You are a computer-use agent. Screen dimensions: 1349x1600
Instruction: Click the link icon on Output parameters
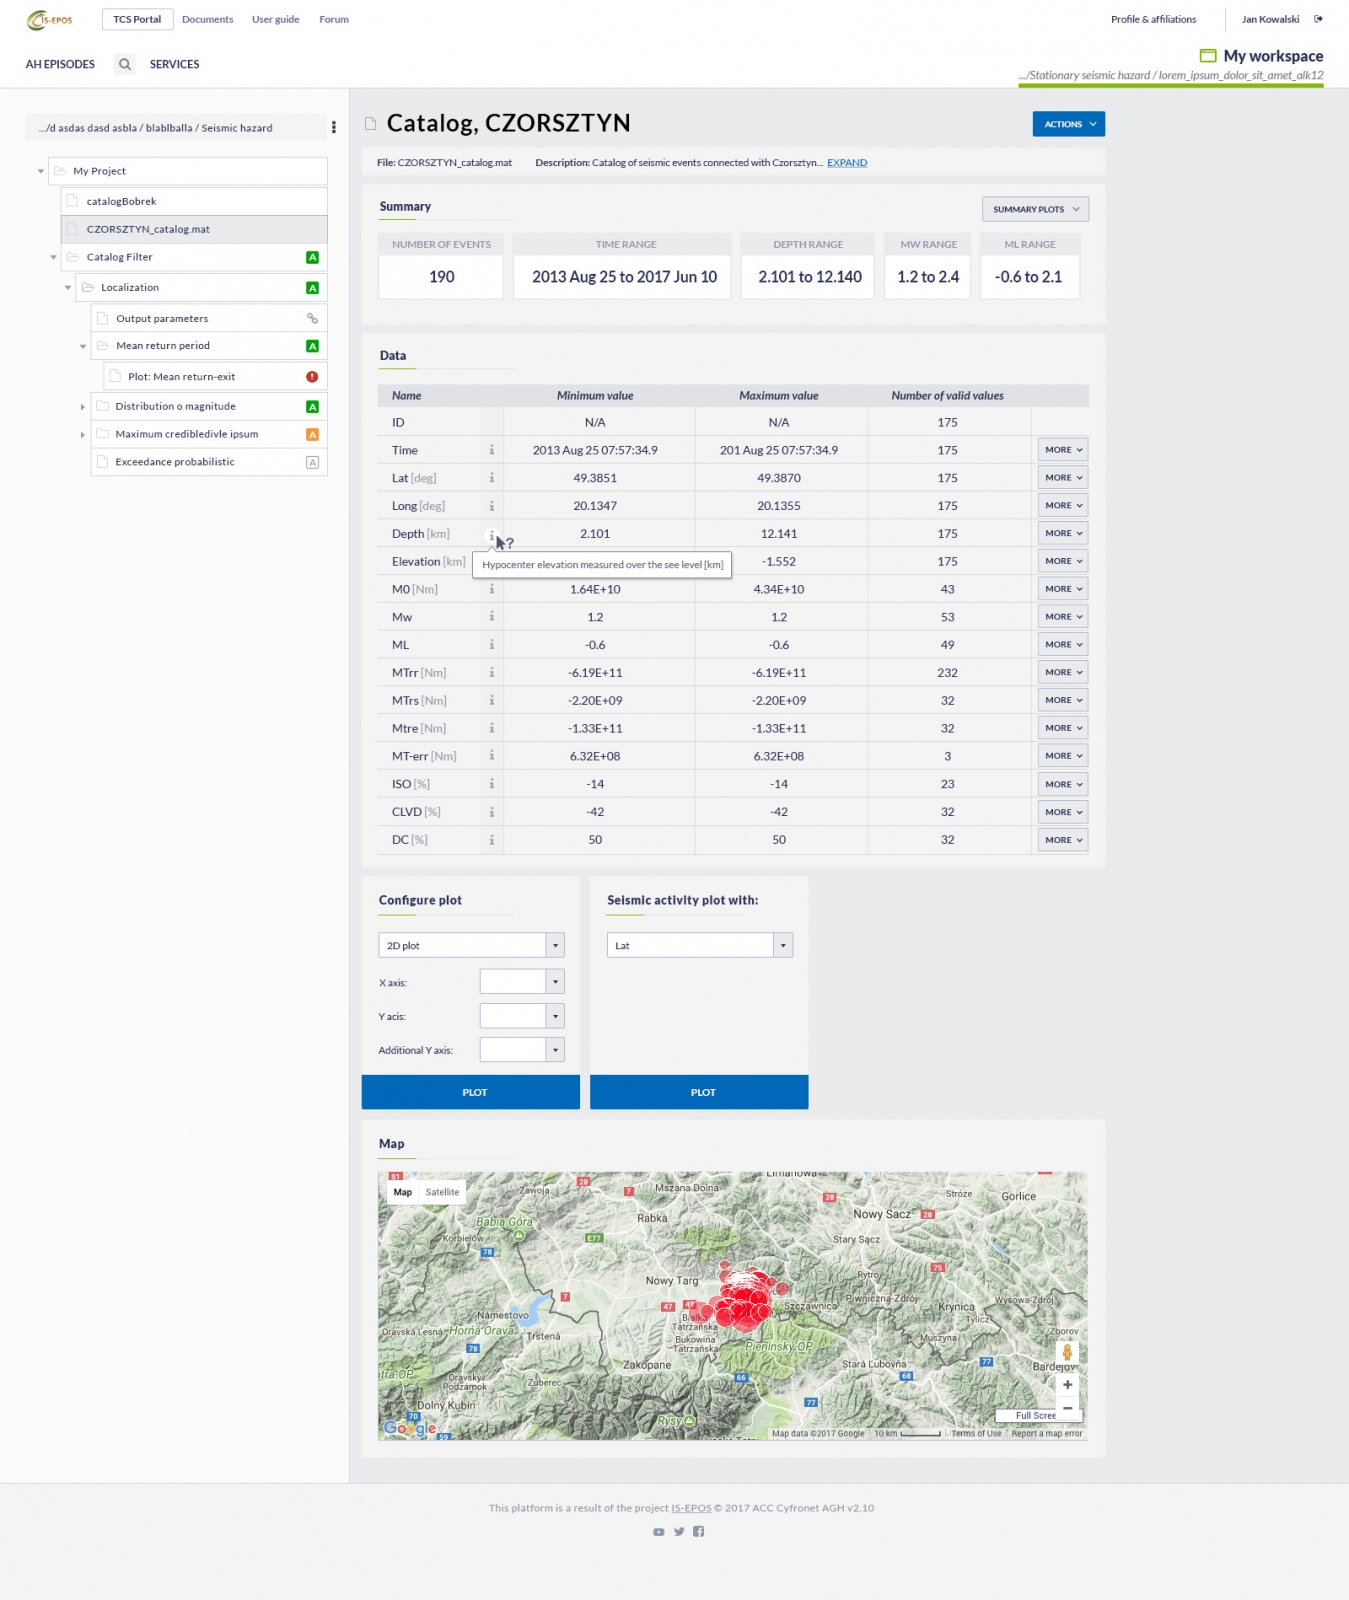[312, 318]
